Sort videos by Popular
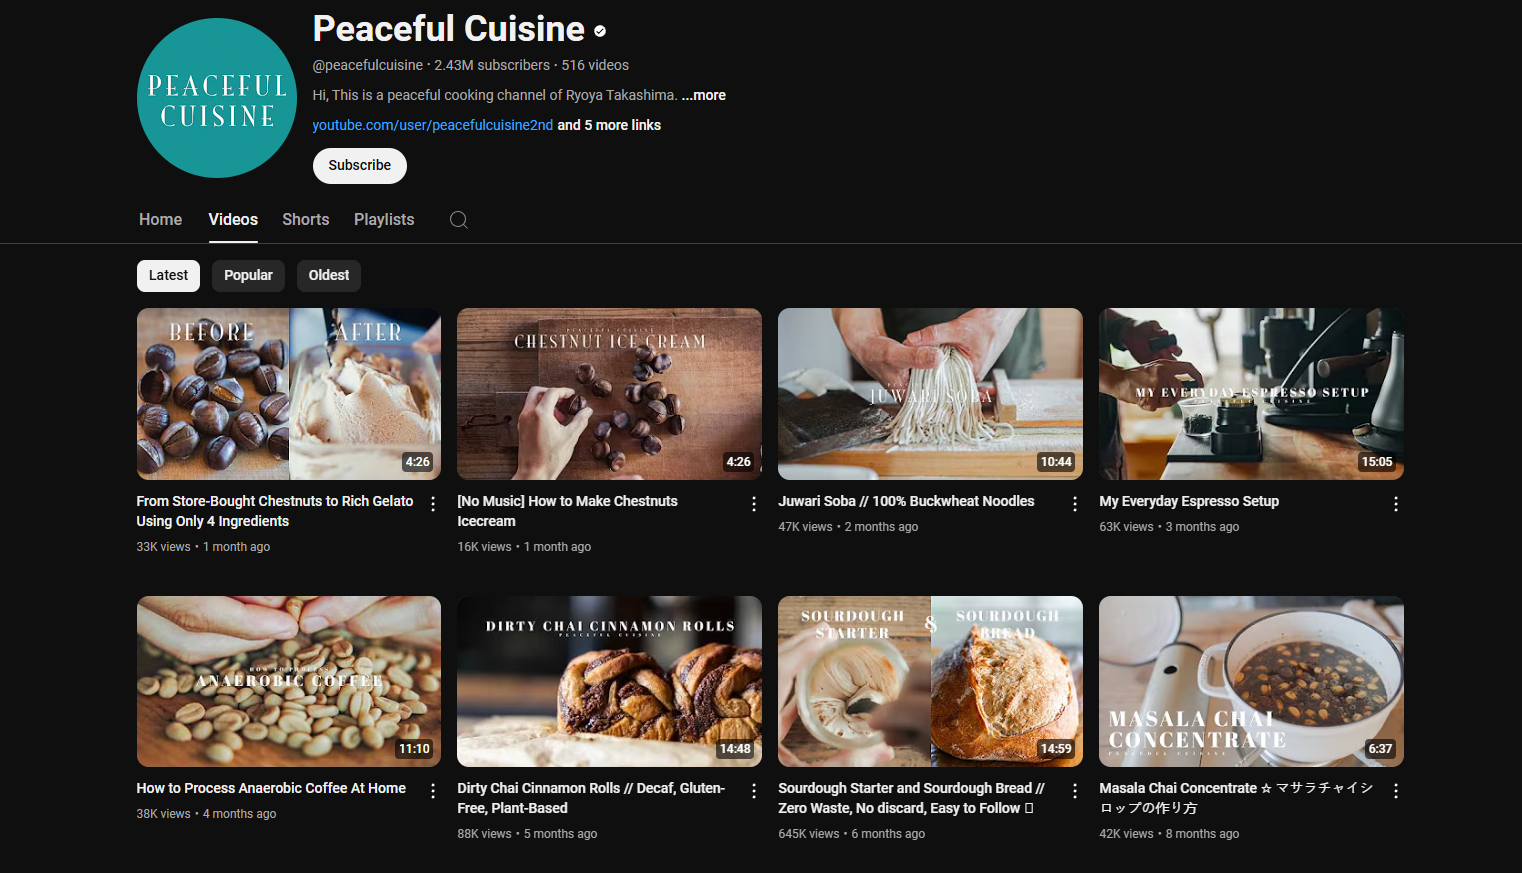 pyautogui.click(x=248, y=276)
